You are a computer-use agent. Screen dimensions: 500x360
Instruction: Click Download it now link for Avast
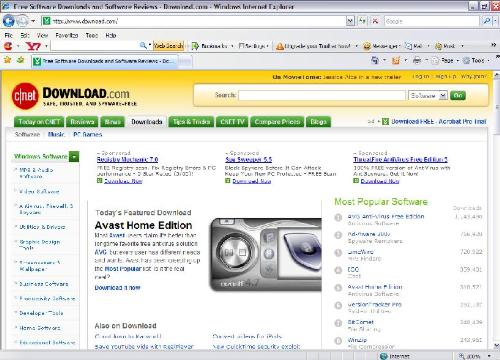[117, 287]
